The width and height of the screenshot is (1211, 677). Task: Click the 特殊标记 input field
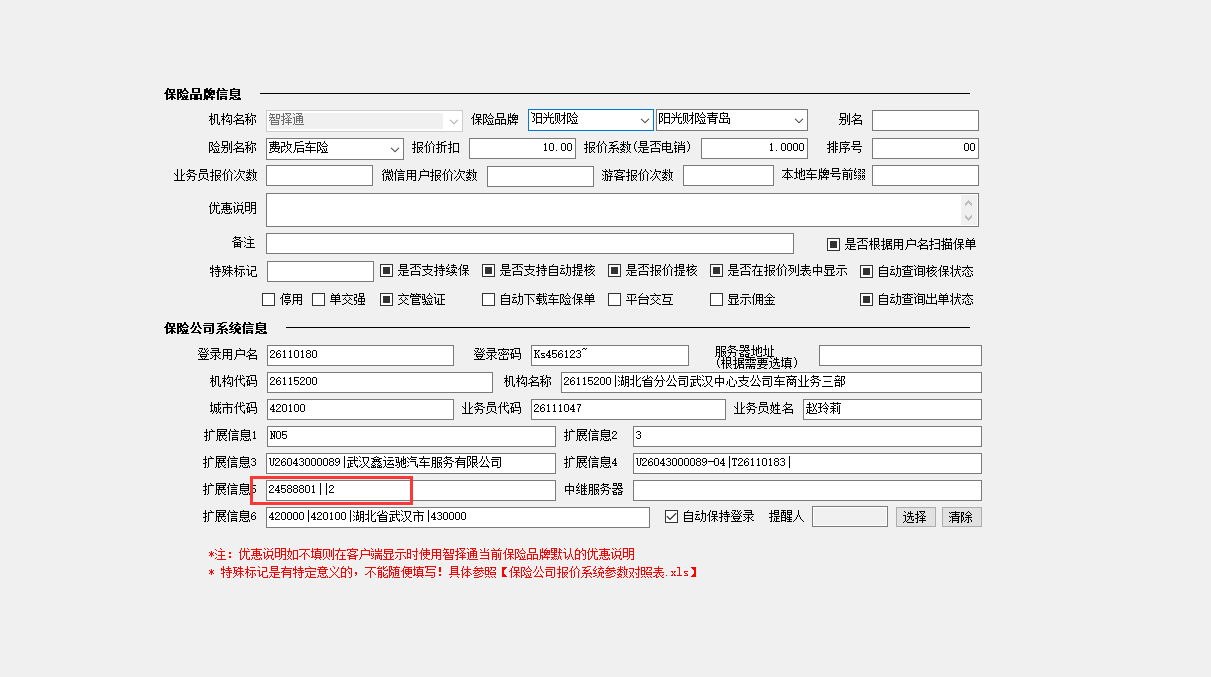320,271
